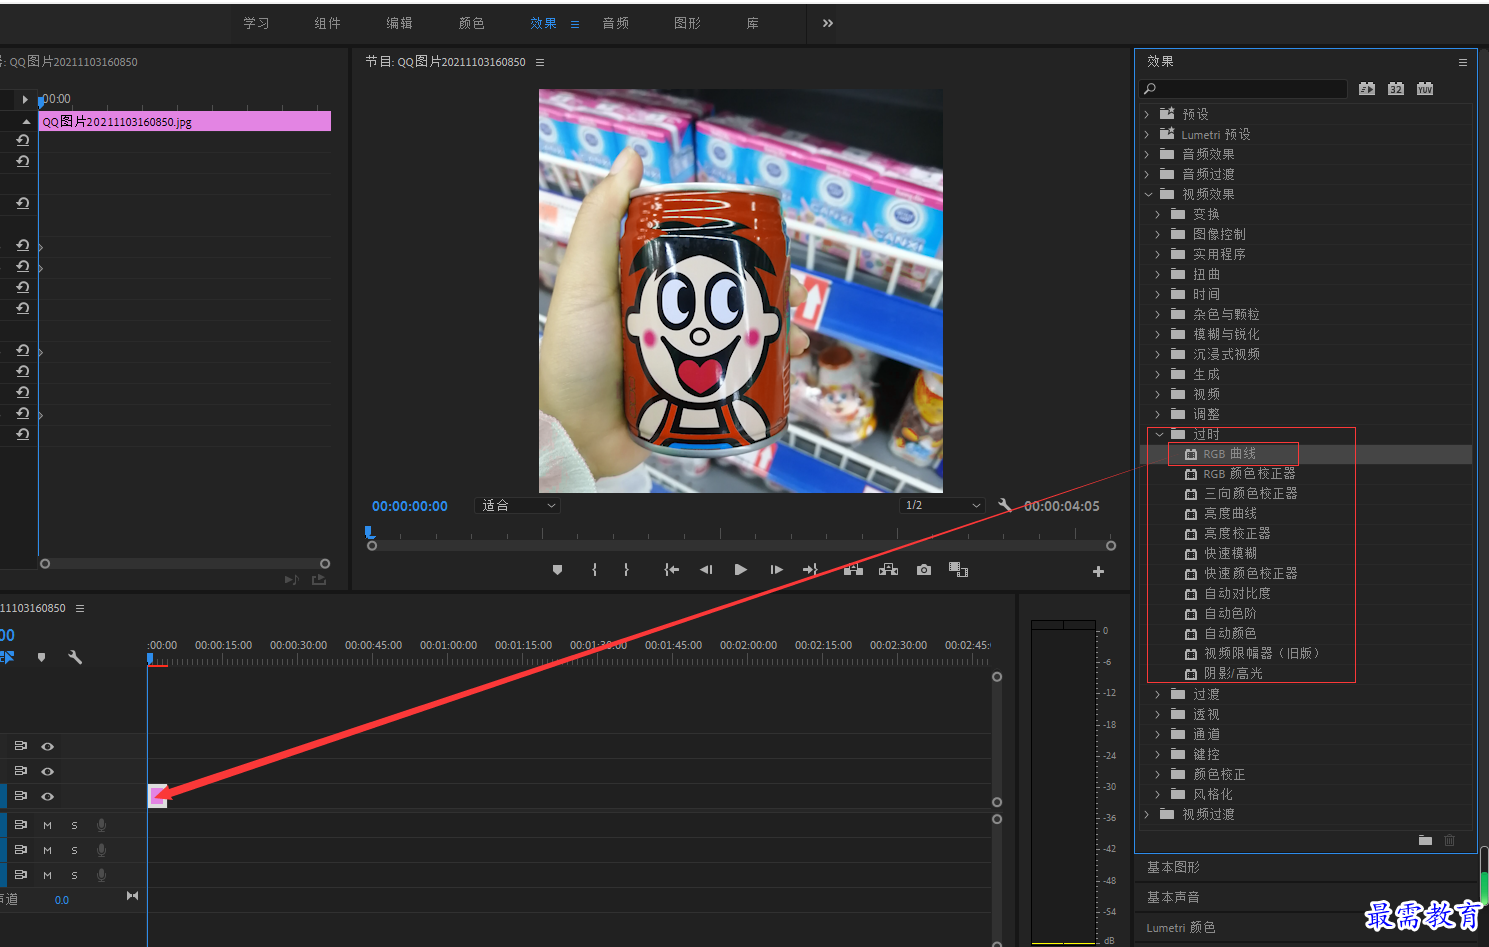Image resolution: width=1489 pixels, height=947 pixels.
Task: Switch to the 音频 workspace tab
Action: (616, 23)
